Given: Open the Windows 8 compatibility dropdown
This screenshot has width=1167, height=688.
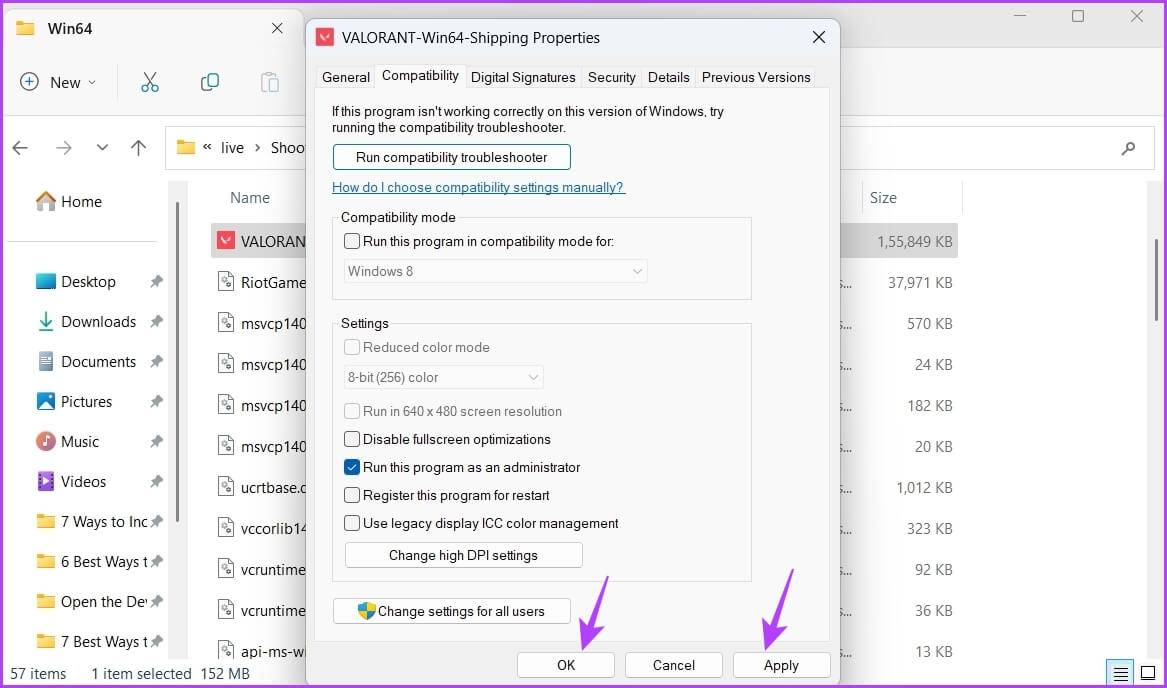Looking at the screenshot, I should point(496,271).
